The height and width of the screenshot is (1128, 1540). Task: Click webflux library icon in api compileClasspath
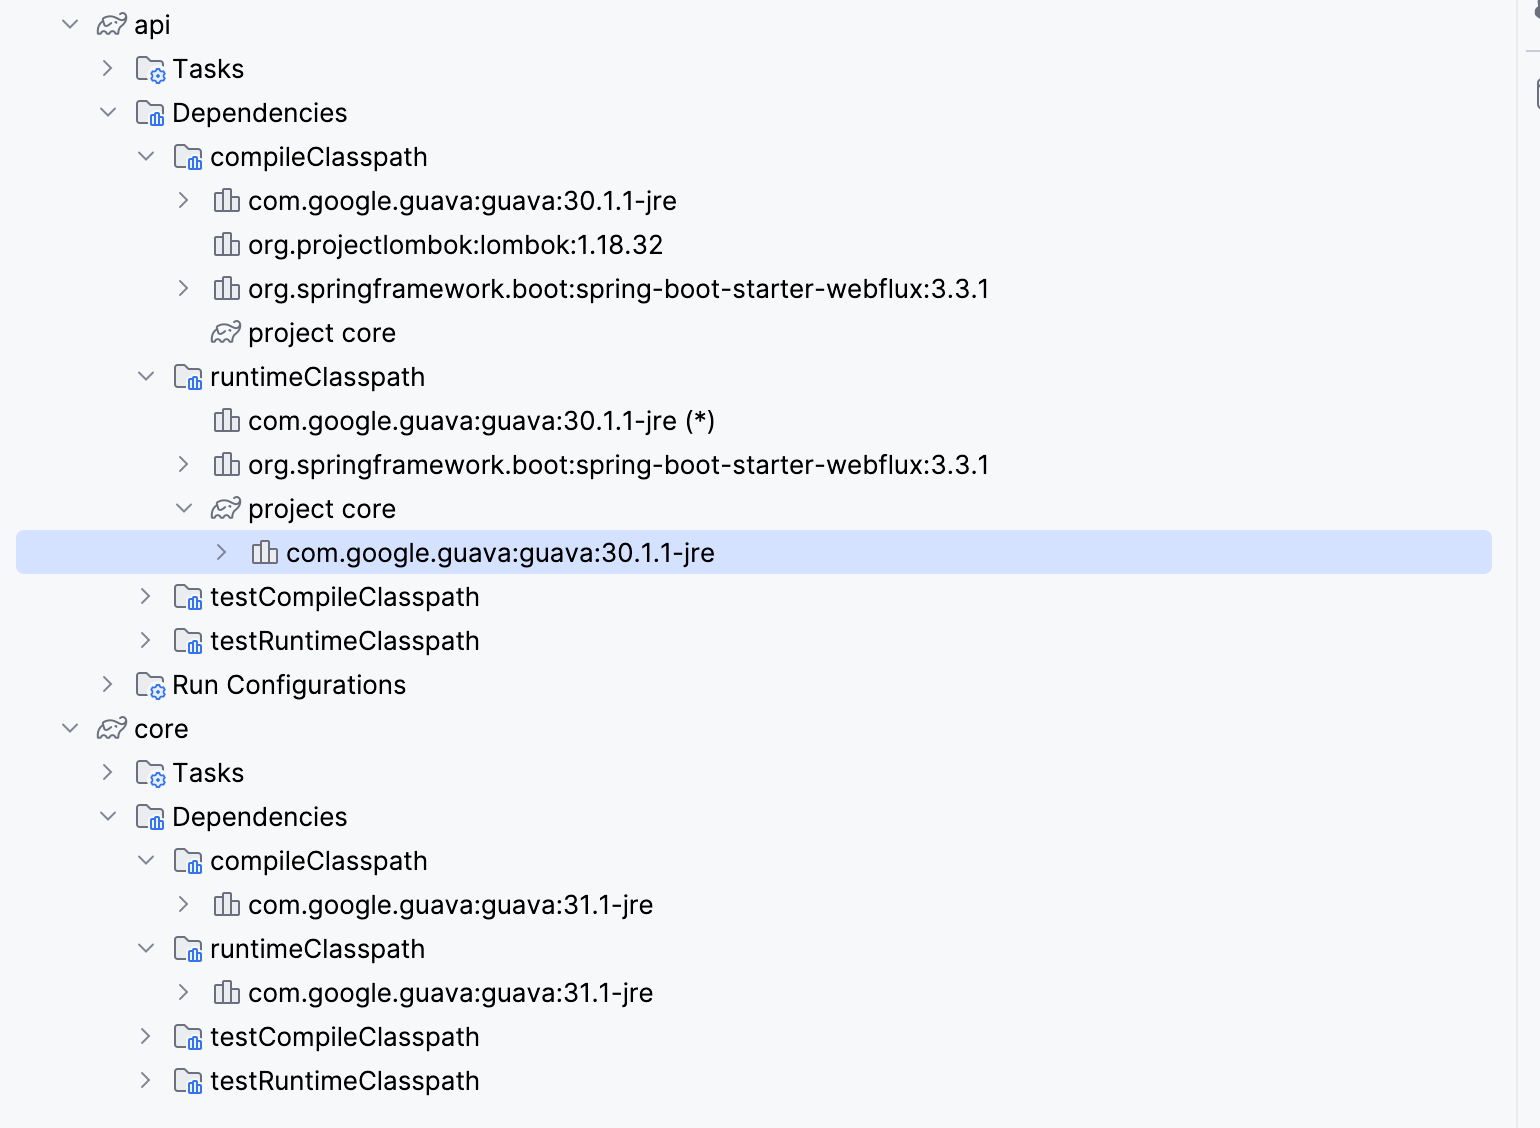click(227, 289)
